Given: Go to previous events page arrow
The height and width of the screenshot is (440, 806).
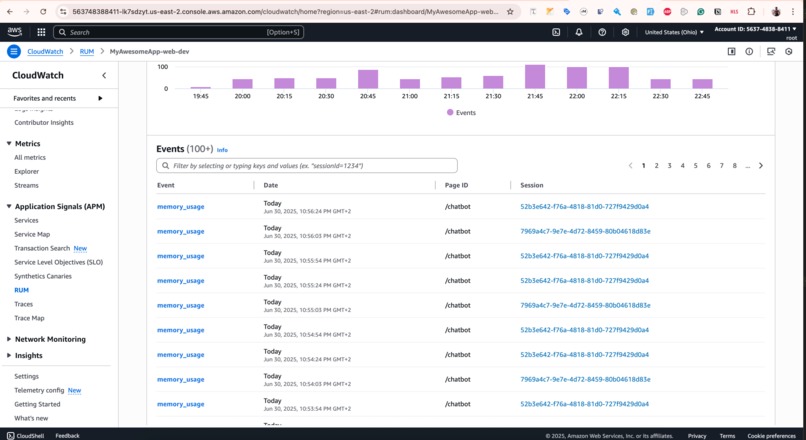Looking at the screenshot, I should [x=630, y=166].
